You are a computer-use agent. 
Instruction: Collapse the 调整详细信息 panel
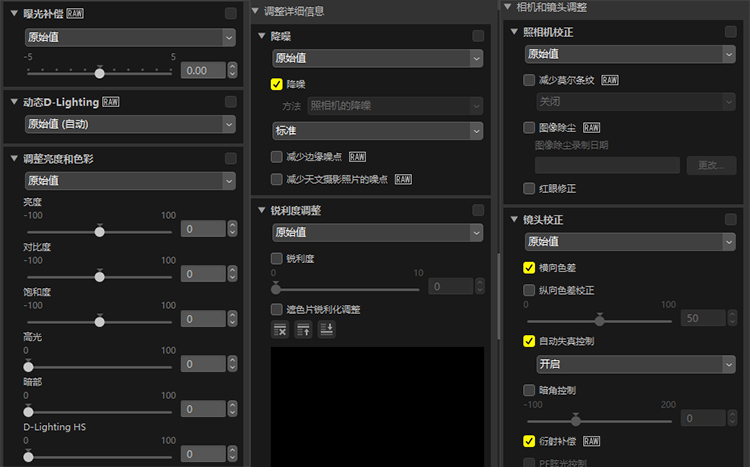pos(255,11)
